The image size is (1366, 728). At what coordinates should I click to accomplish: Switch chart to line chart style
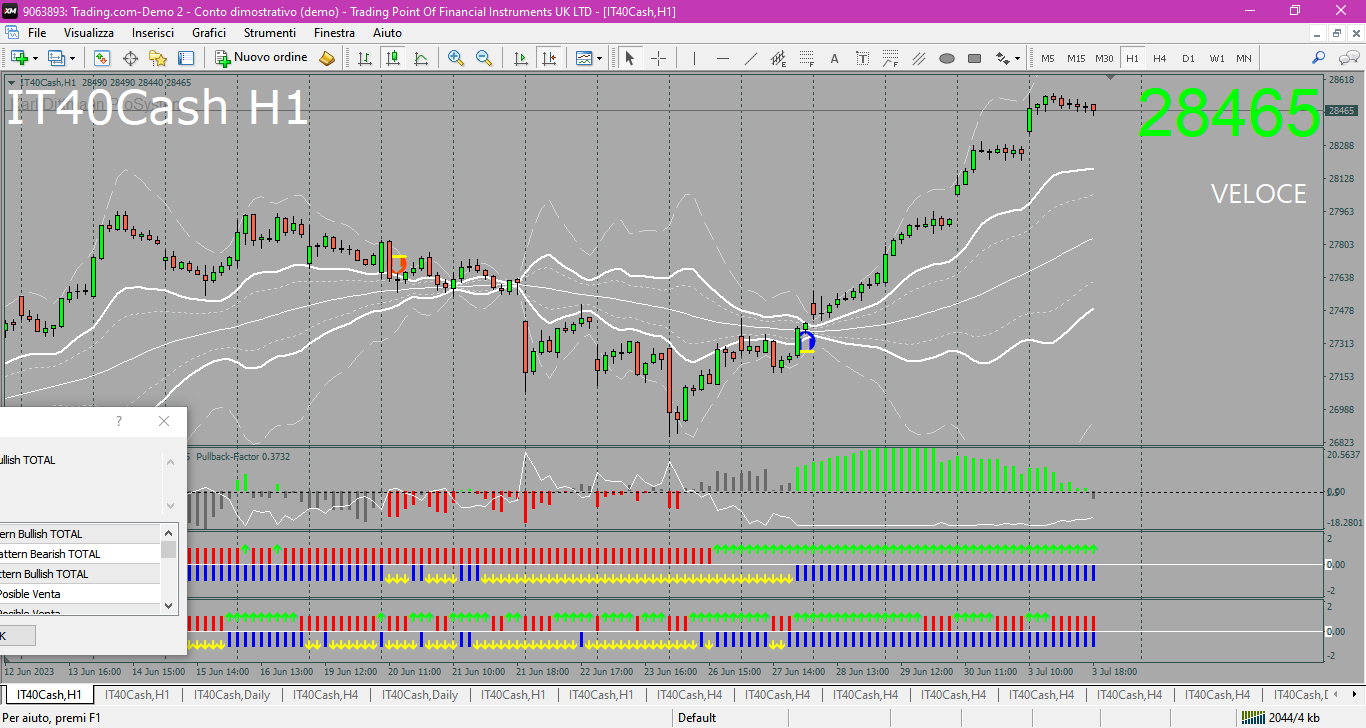point(421,58)
